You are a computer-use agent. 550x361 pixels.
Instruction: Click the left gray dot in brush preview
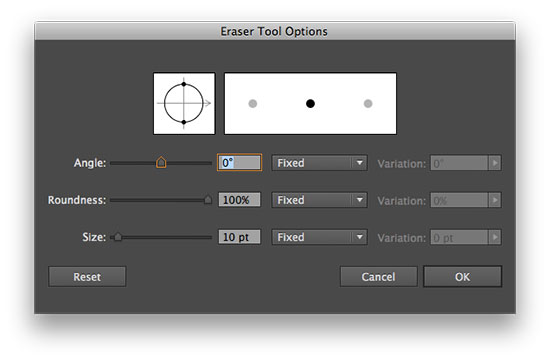(253, 103)
